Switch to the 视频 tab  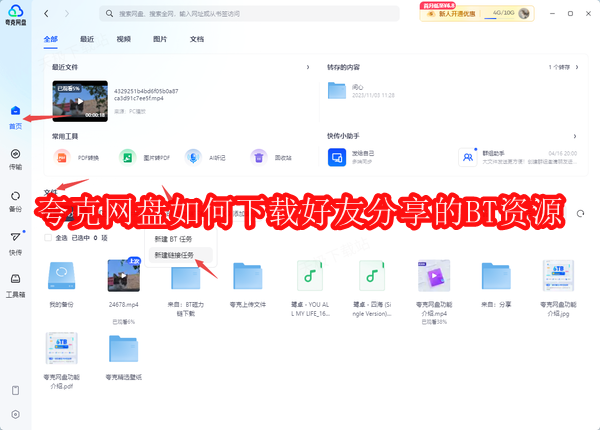point(124,39)
